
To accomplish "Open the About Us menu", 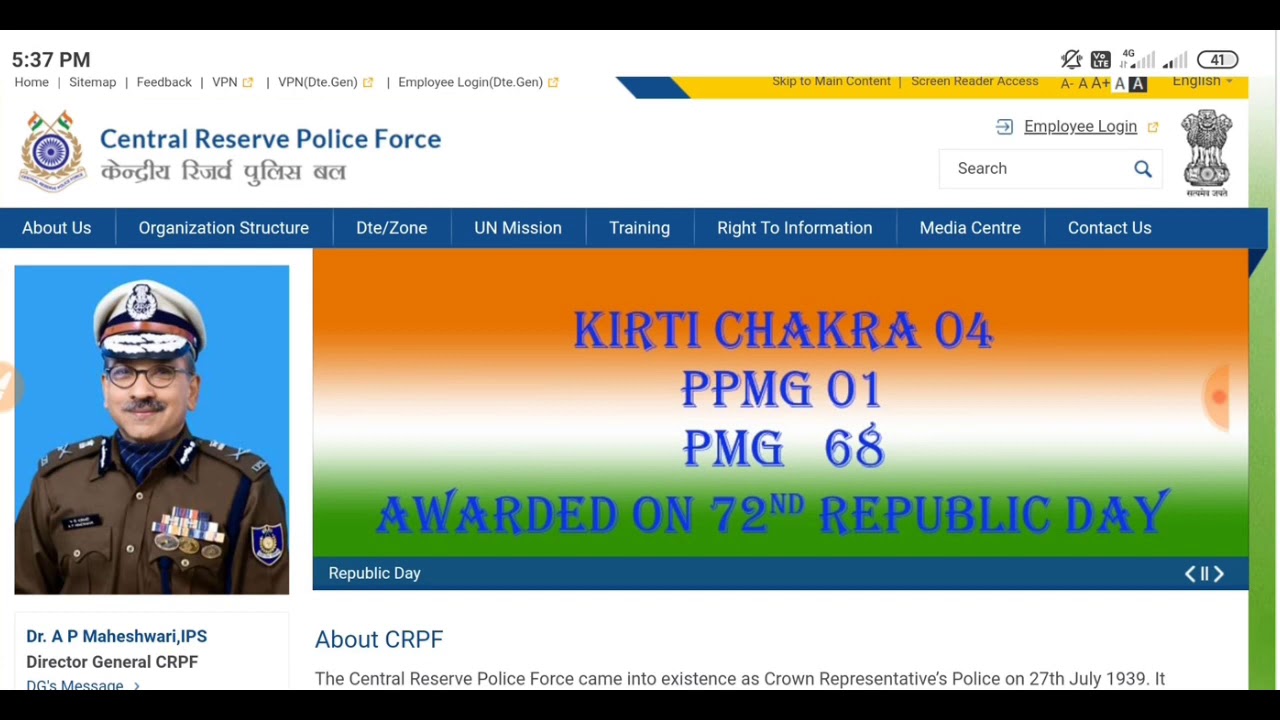I will pos(57,228).
